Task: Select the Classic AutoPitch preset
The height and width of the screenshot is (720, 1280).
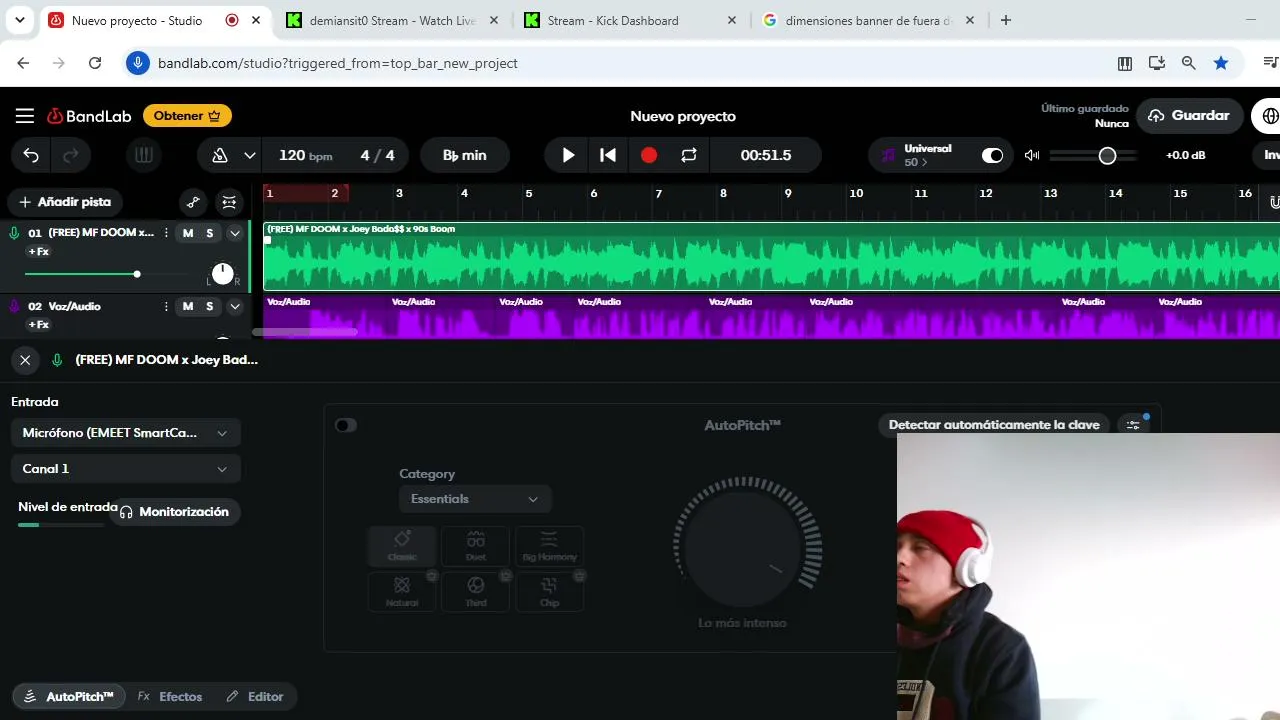Action: pos(402,545)
